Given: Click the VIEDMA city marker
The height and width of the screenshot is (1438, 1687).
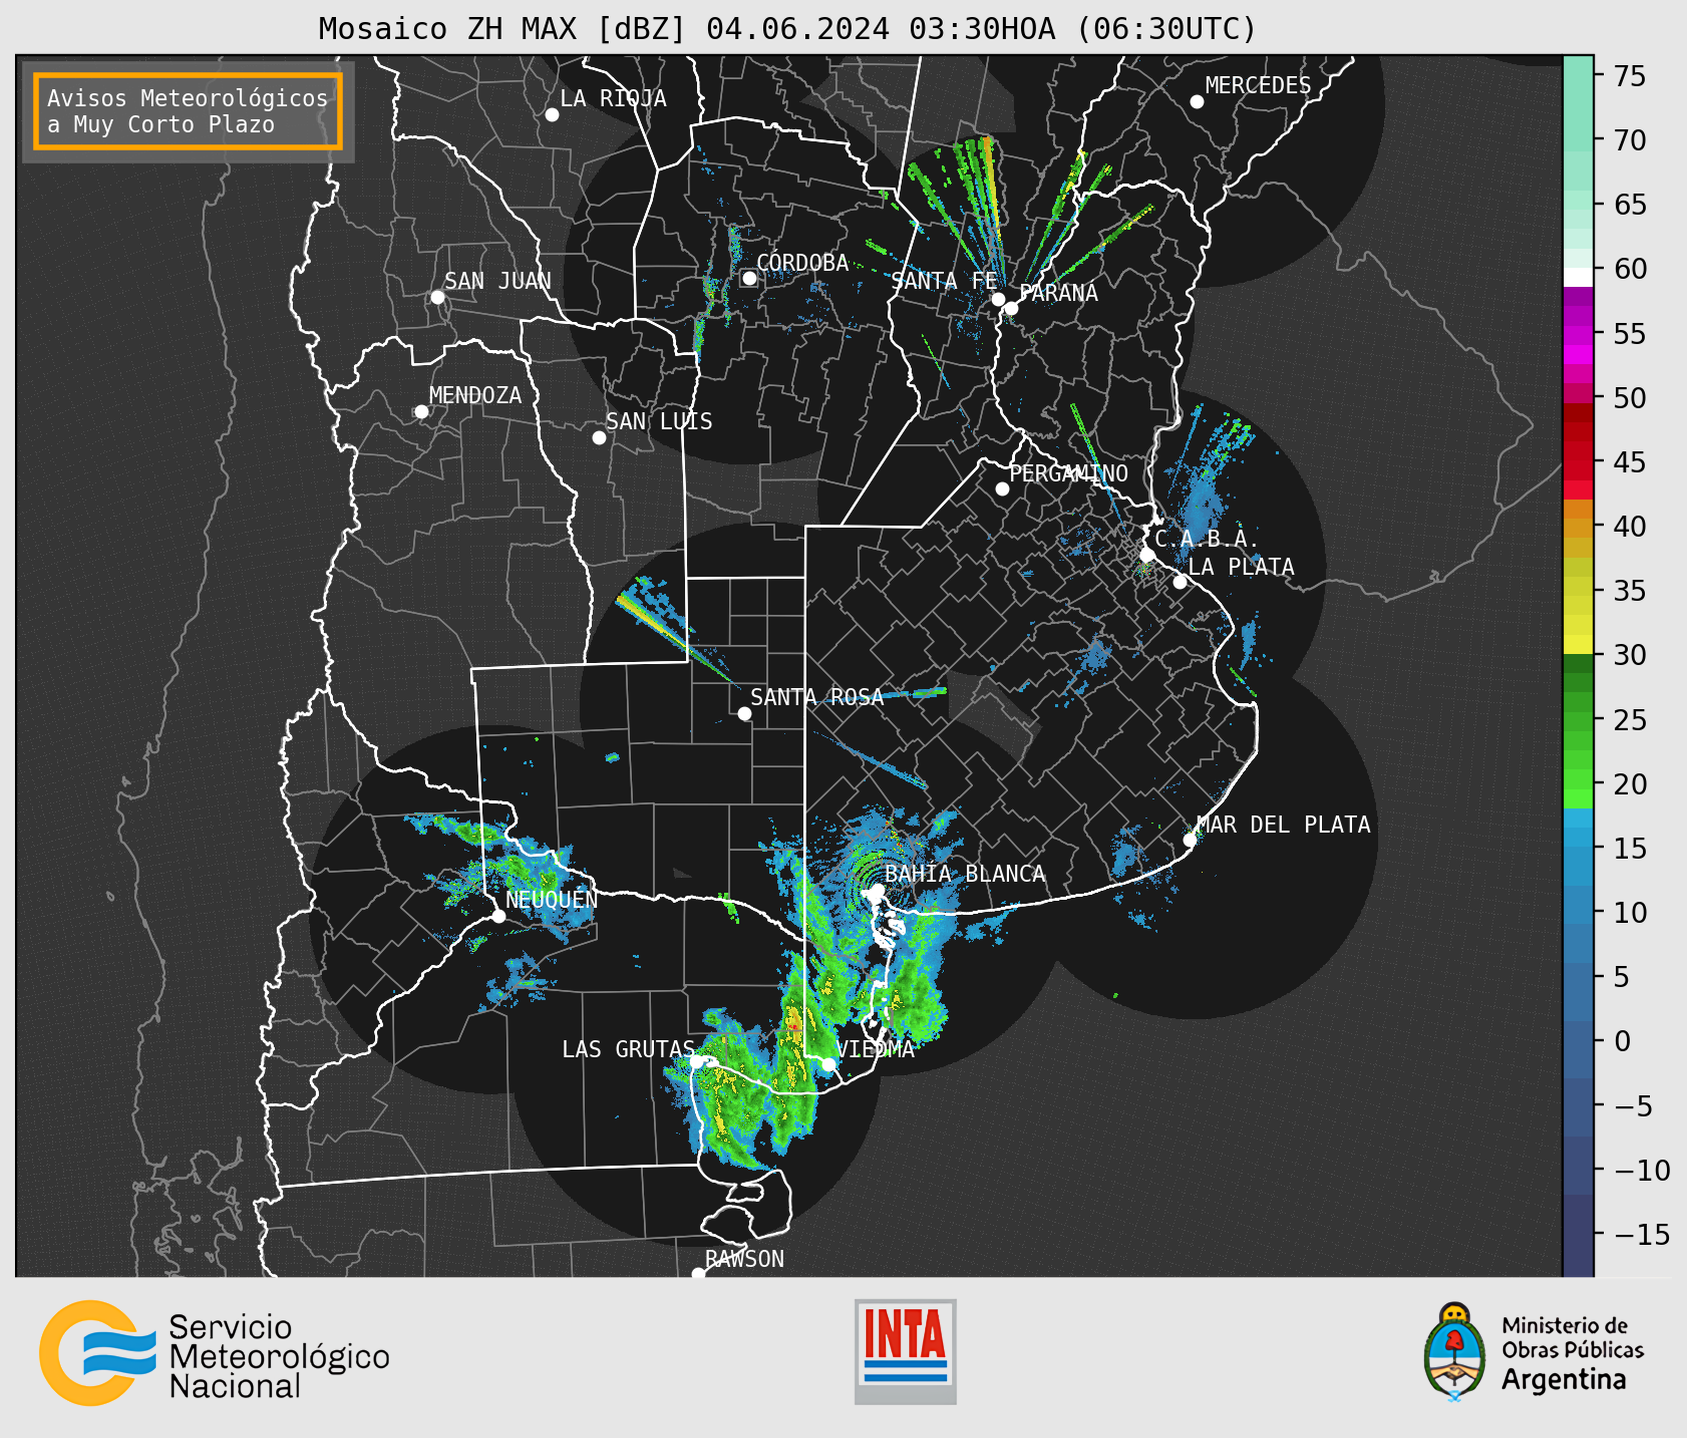Looking at the screenshot, I should point(829,1065).
